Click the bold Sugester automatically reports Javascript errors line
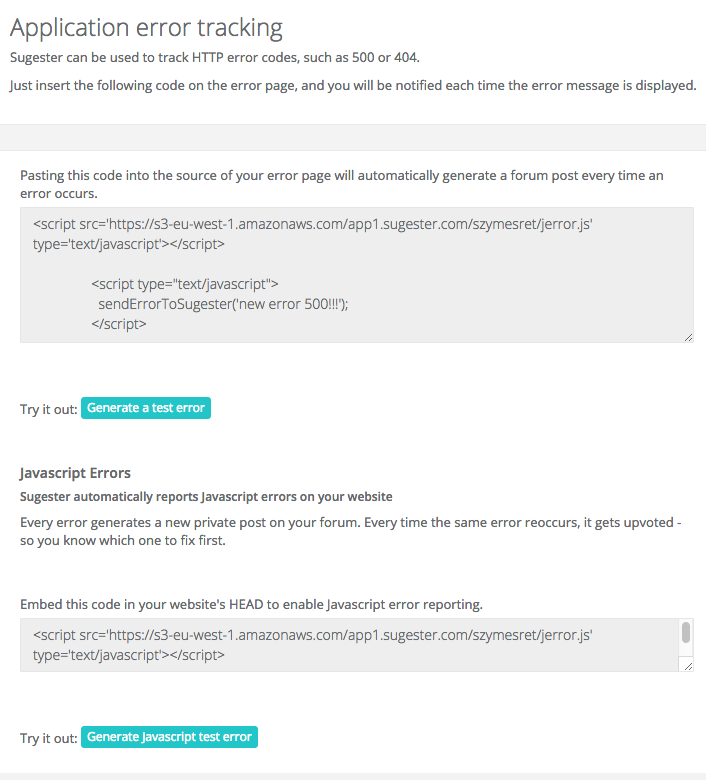This screenshot has width=706, height=780. click(206, 497)
